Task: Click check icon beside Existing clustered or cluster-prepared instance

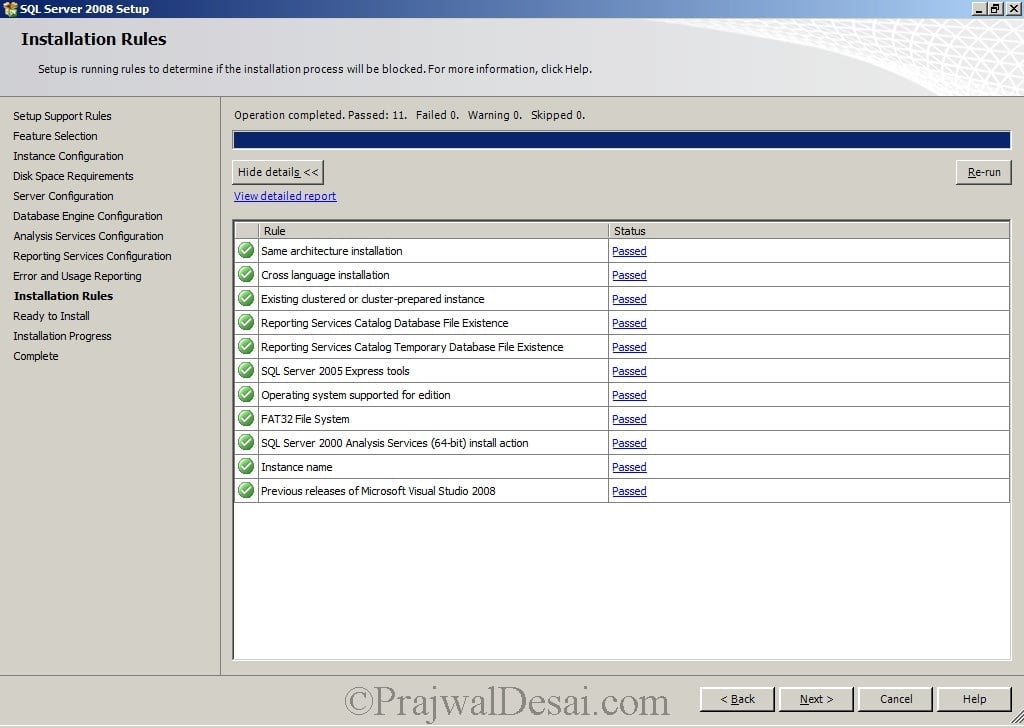Action: 246,298
